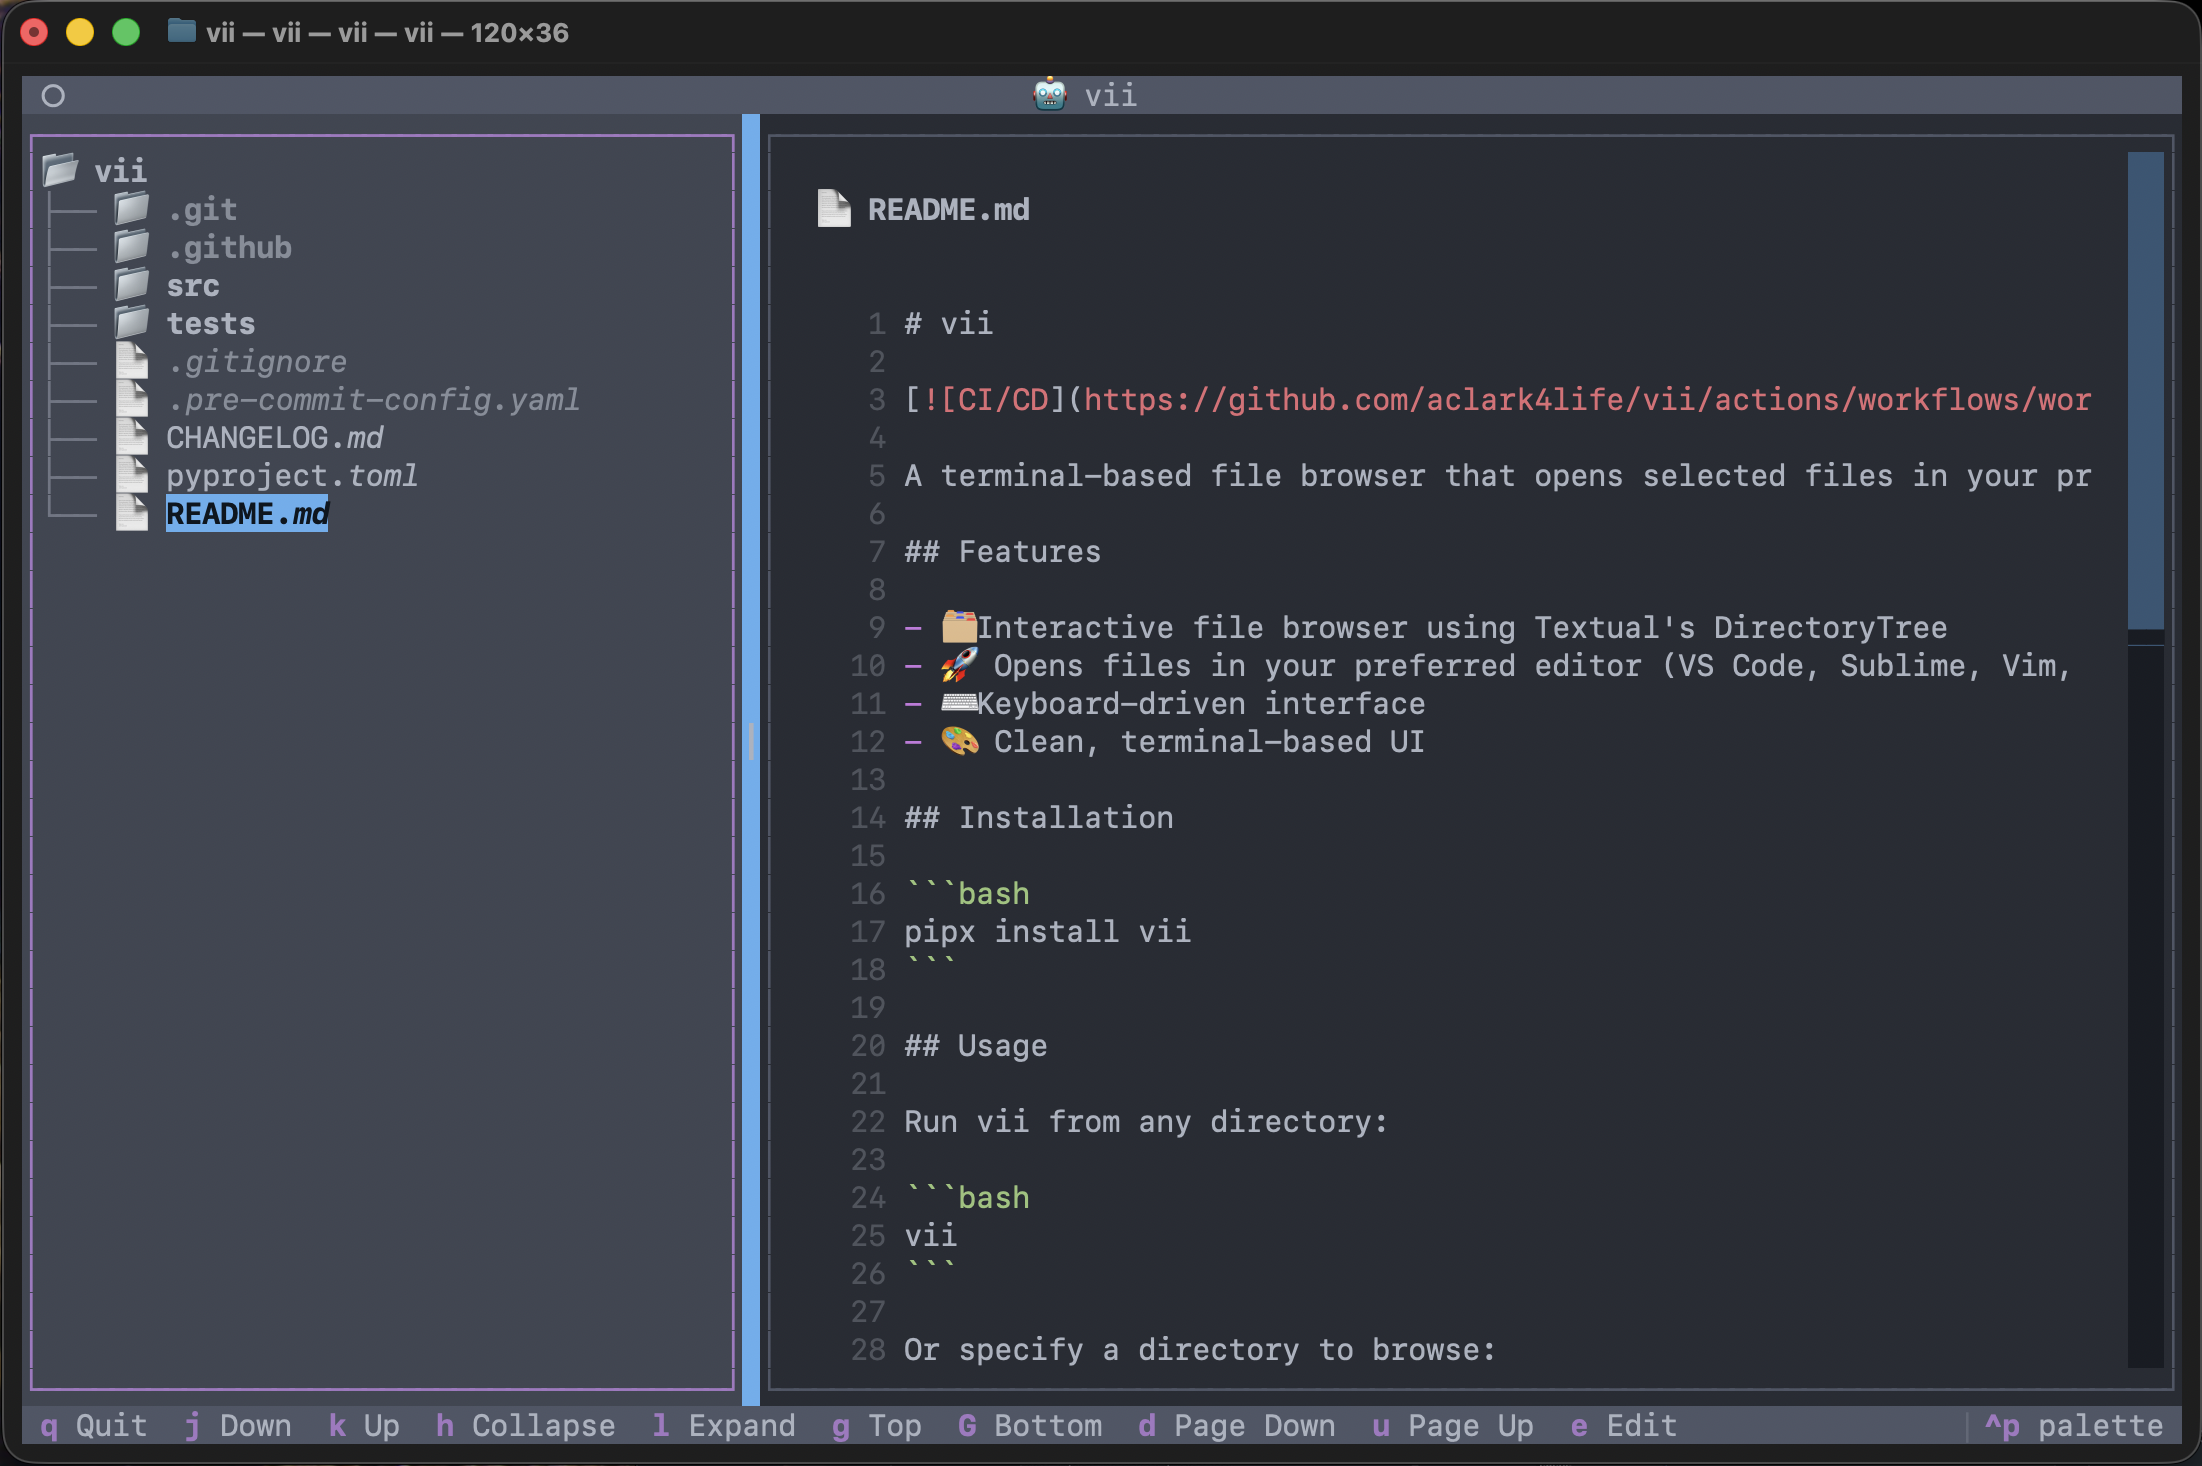Select CHANGELOG.md in the file tree
The width and height of the screenshot is (2202, 1466).
[275, 437]
